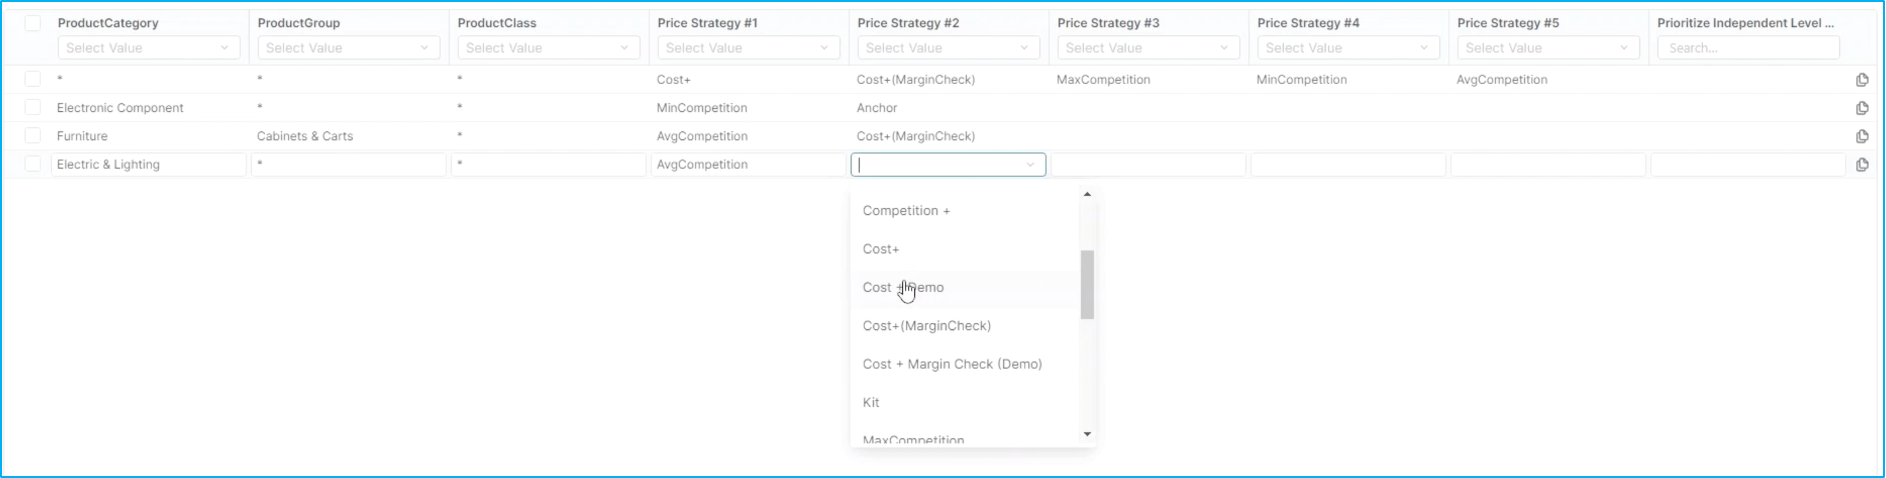Select the "Kit" option
This screenshot has width=1886, height=478.
tap(871, 402)
